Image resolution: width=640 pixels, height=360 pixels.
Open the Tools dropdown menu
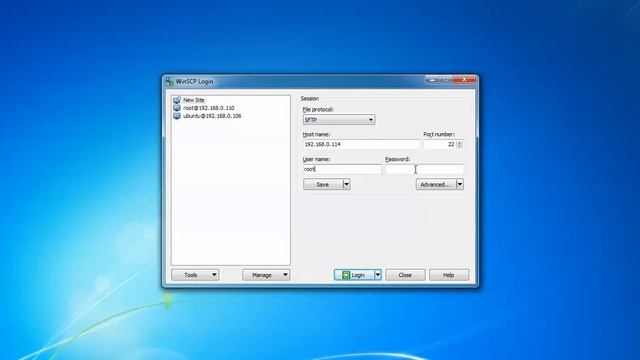tap(195, 275)
